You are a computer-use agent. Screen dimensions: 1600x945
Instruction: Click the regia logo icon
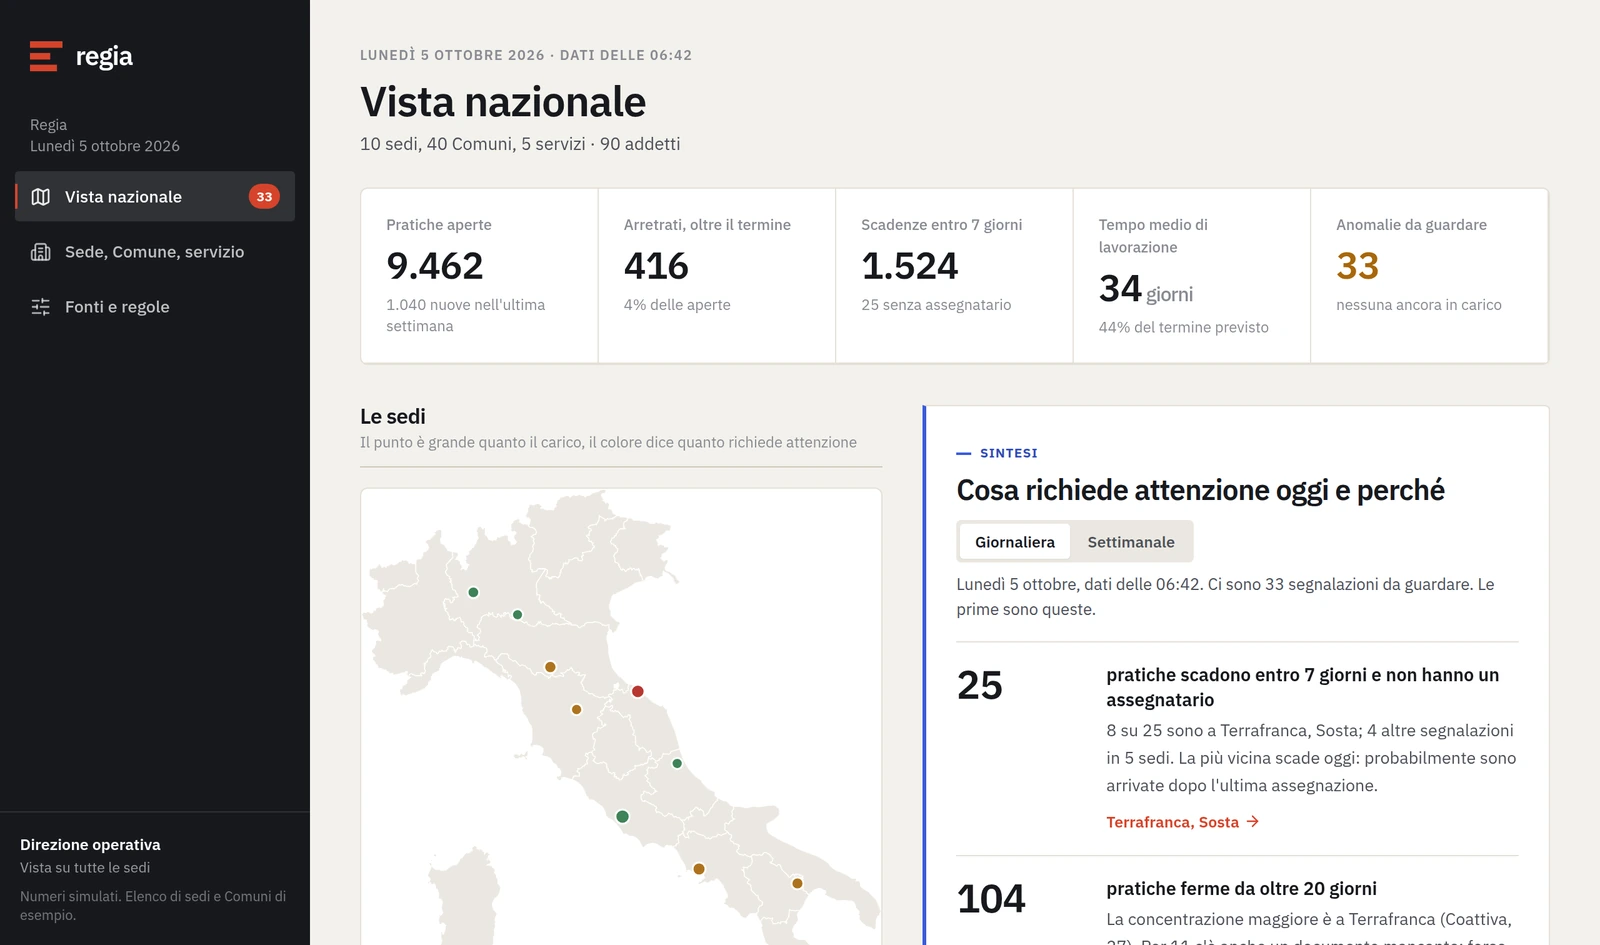click(46, 56)
